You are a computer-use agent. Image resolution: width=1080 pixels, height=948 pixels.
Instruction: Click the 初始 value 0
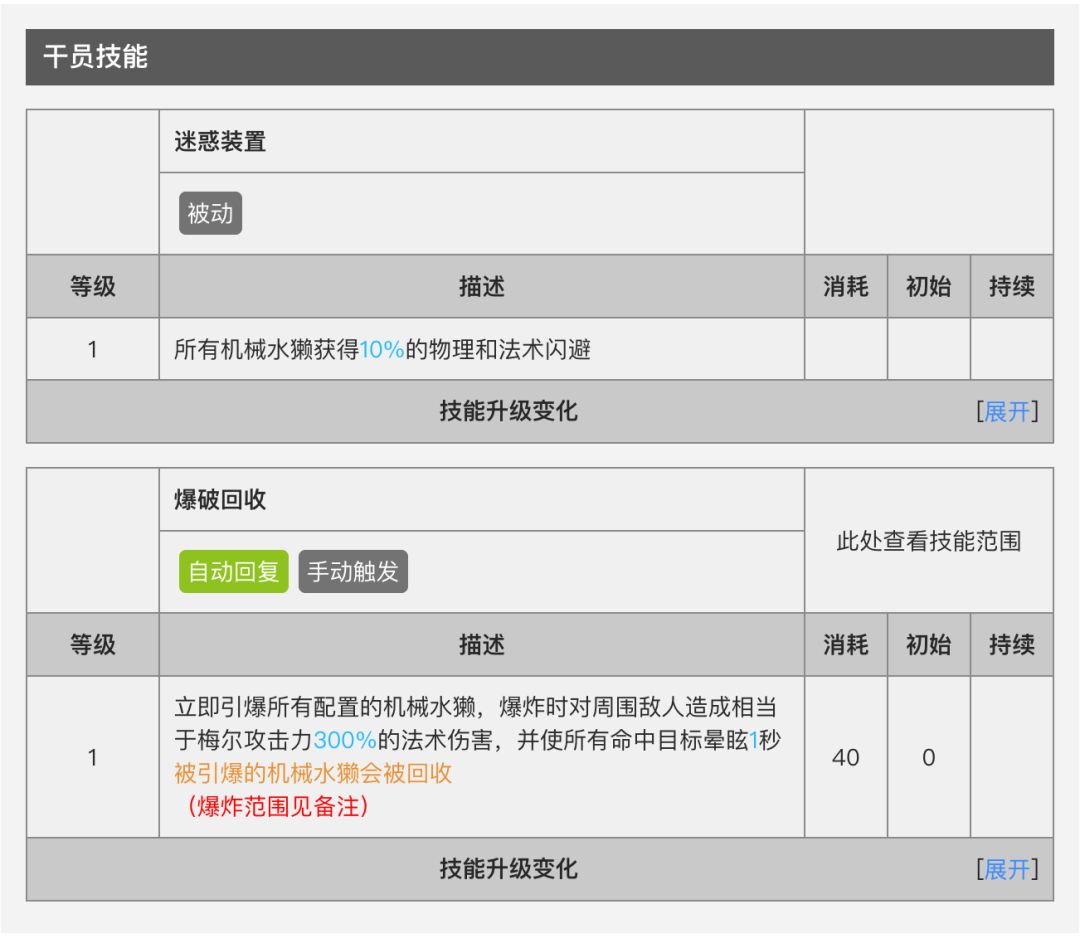[928, 757]
